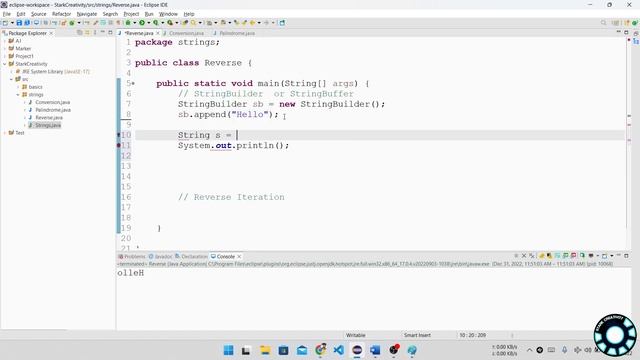Viewport: 640px width, 360px height.
Task: Switch to the Declaration tab
Action: click(x=191, y=256)
